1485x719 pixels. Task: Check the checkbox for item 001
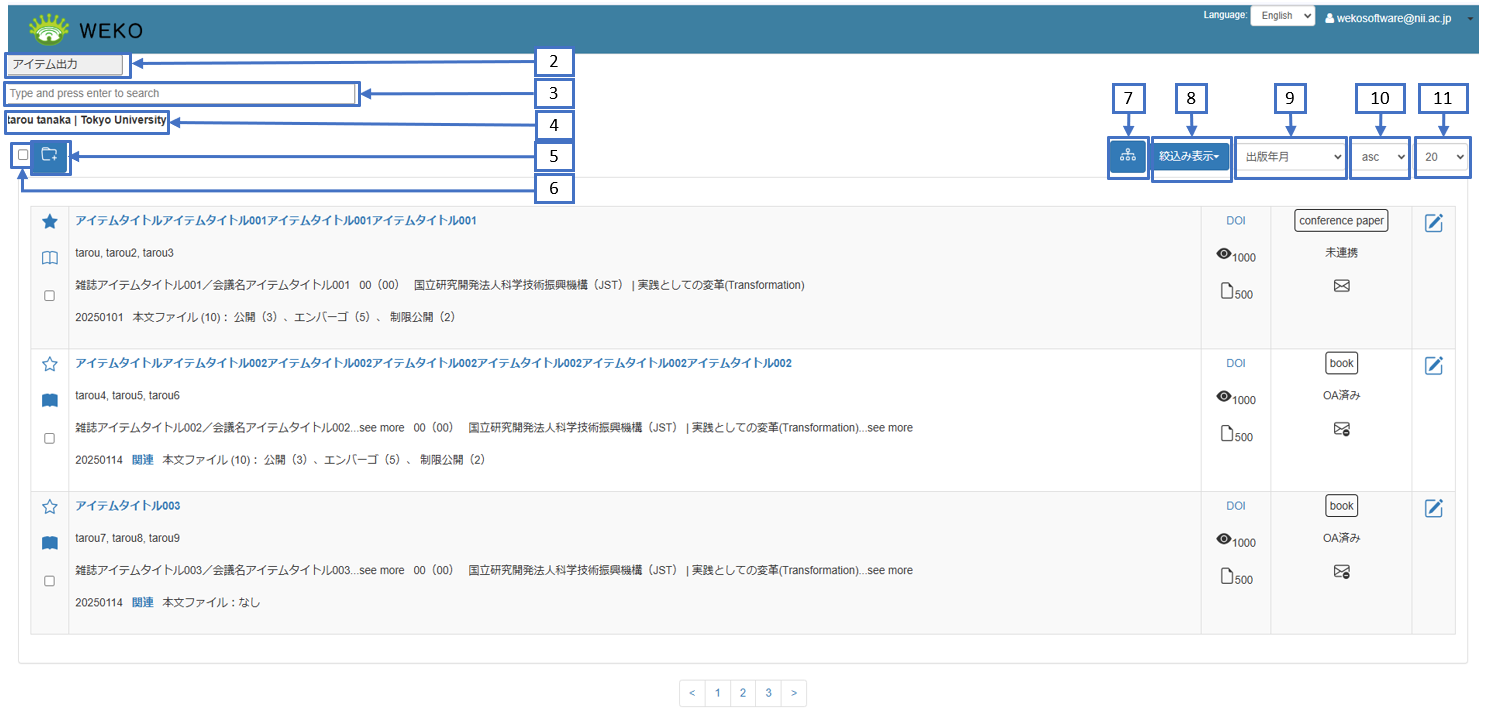click(50, 296)
